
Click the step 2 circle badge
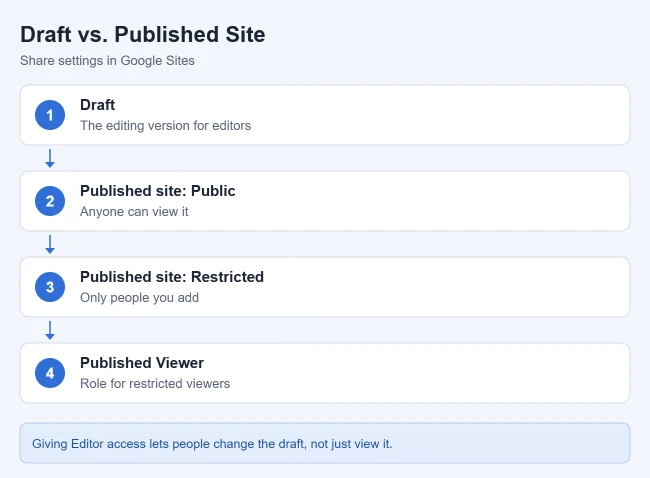tap(50, 201)
